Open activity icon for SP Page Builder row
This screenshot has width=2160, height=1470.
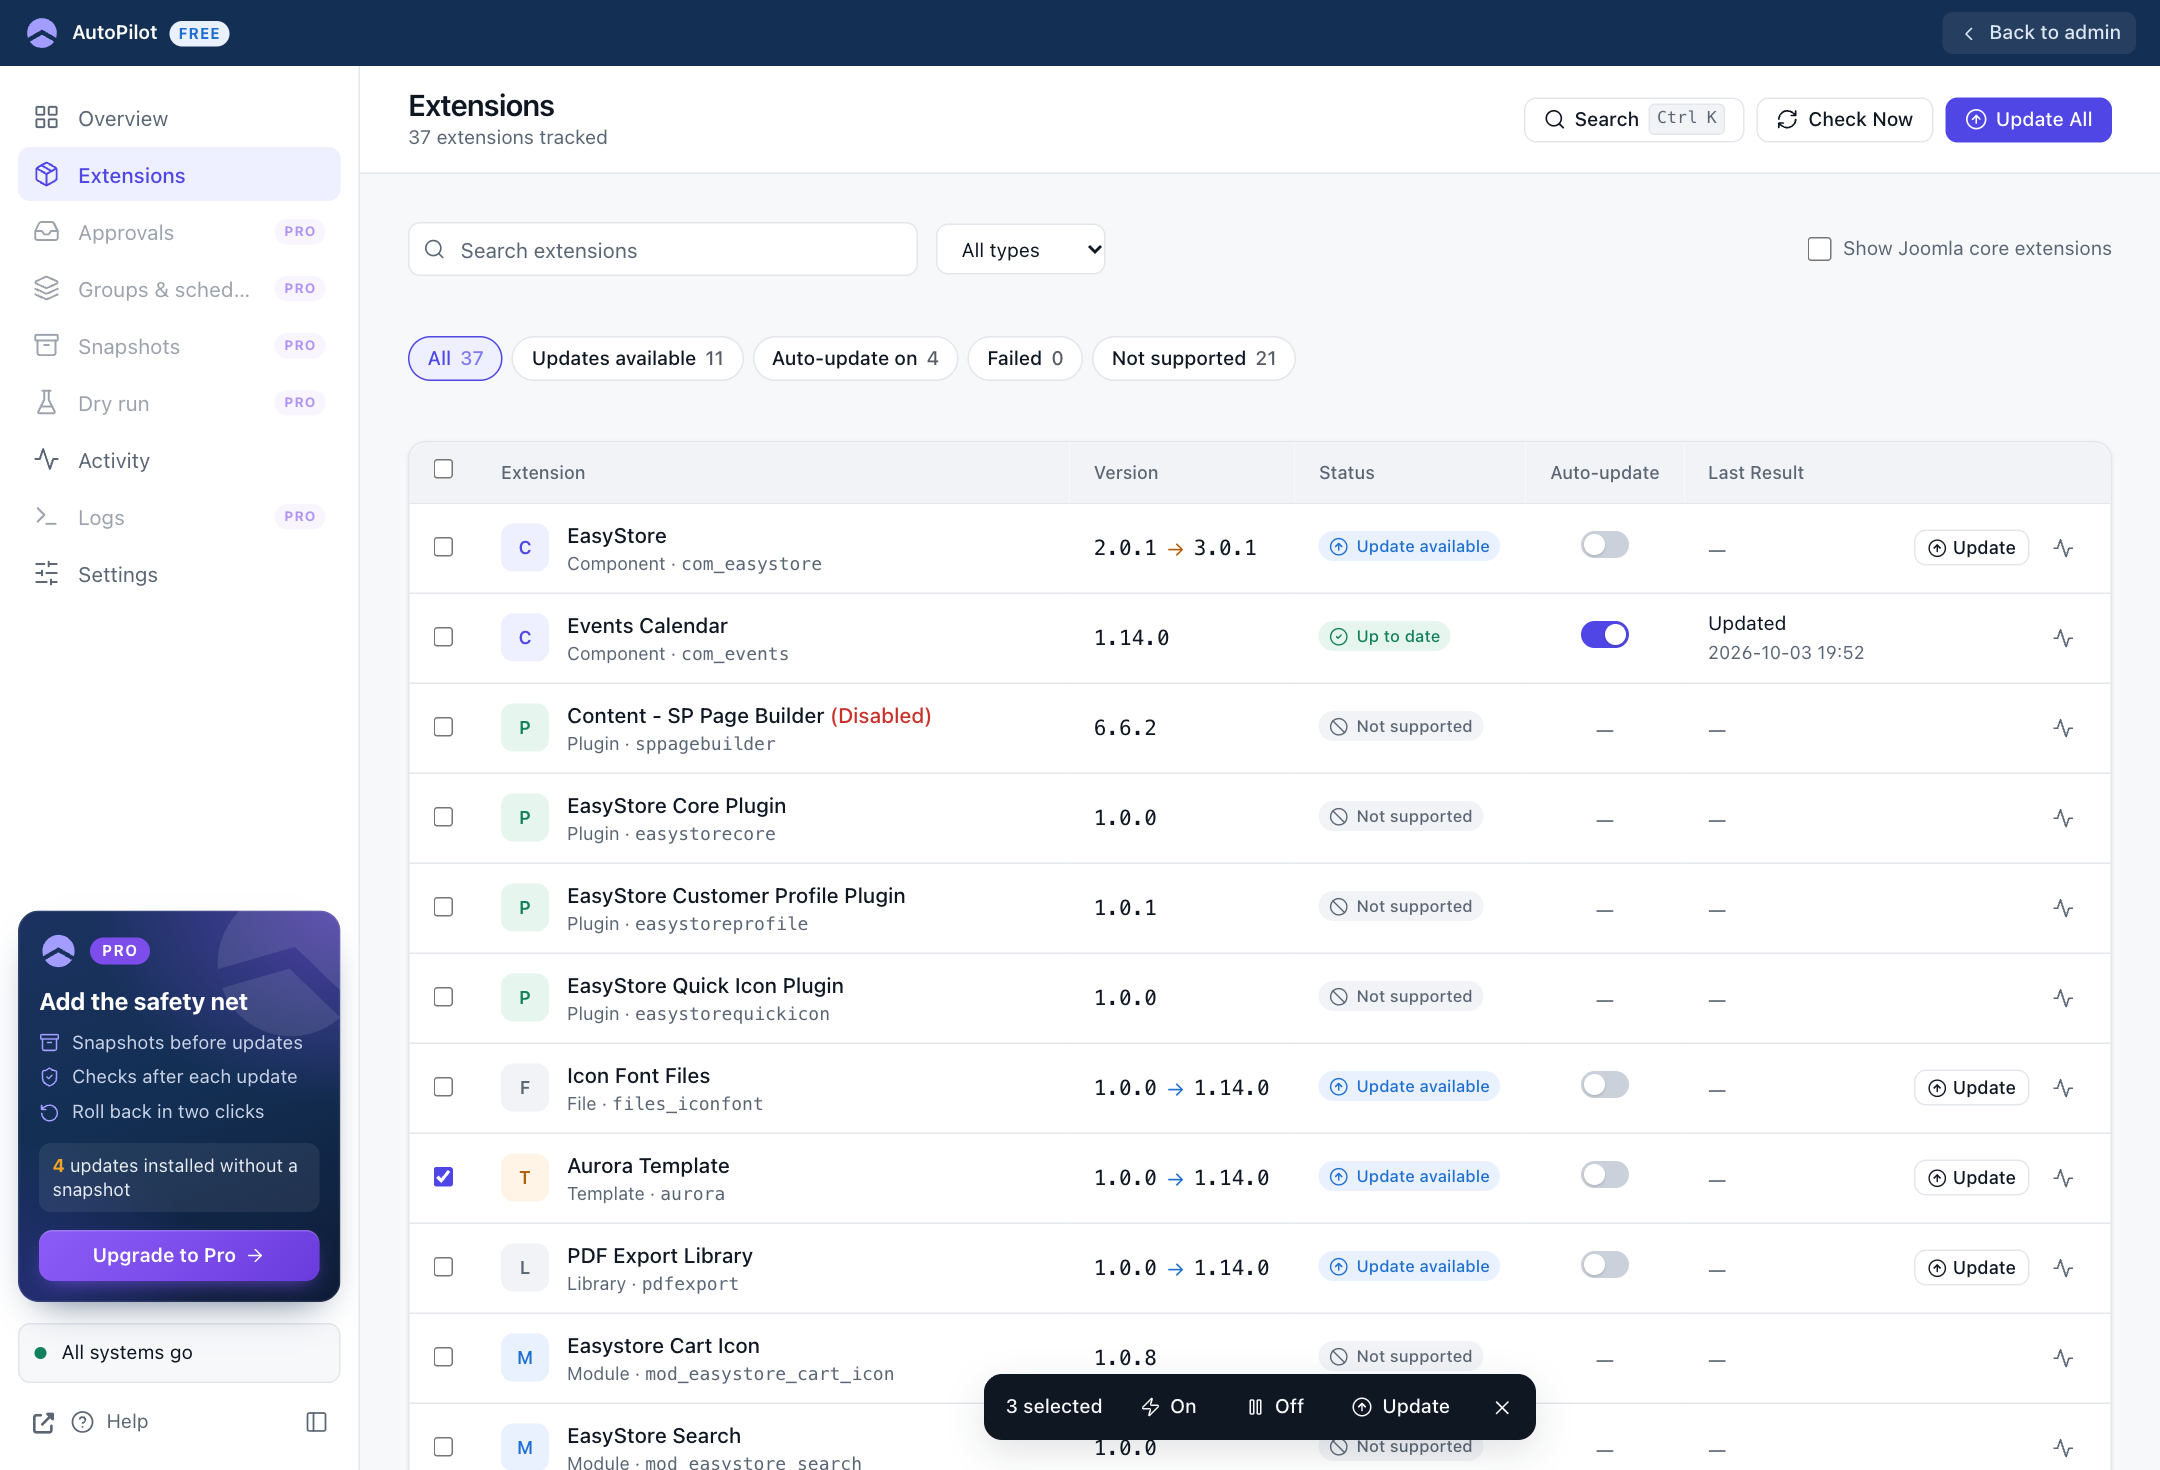pyautogui.click(x=2063, y=728)
